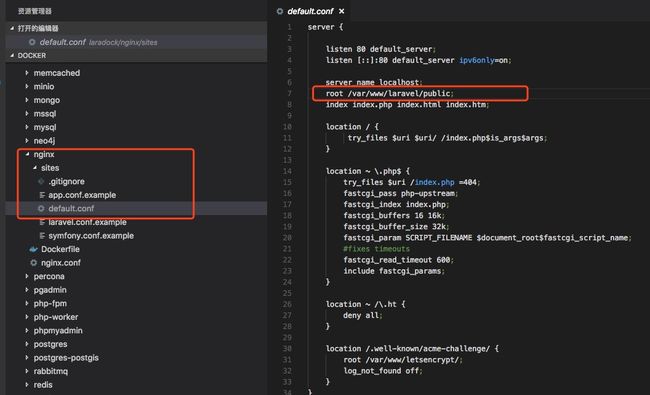Image resolution: width=650 pixels, height=395 pixels.
Task: Click the try_files $uri $uri/ line
Action: pyautogui.click(x=447, y=138)
